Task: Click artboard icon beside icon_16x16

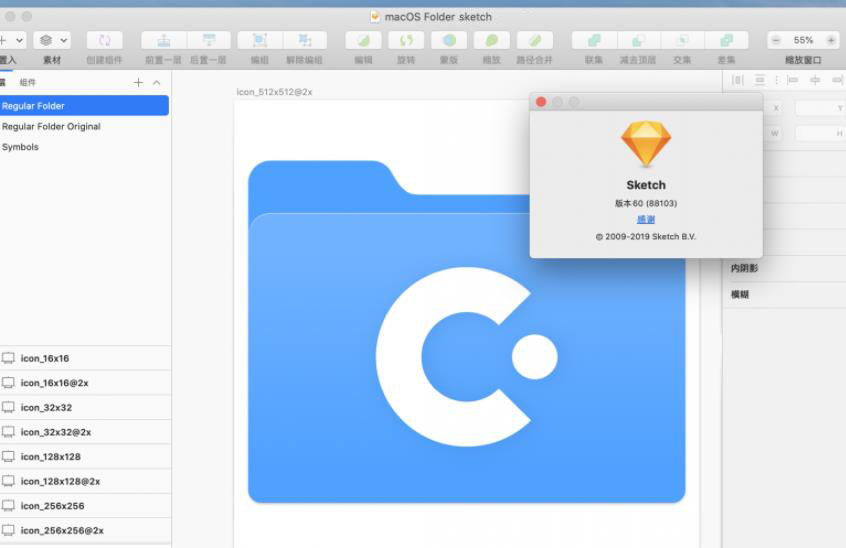Action: coord(8,358)
